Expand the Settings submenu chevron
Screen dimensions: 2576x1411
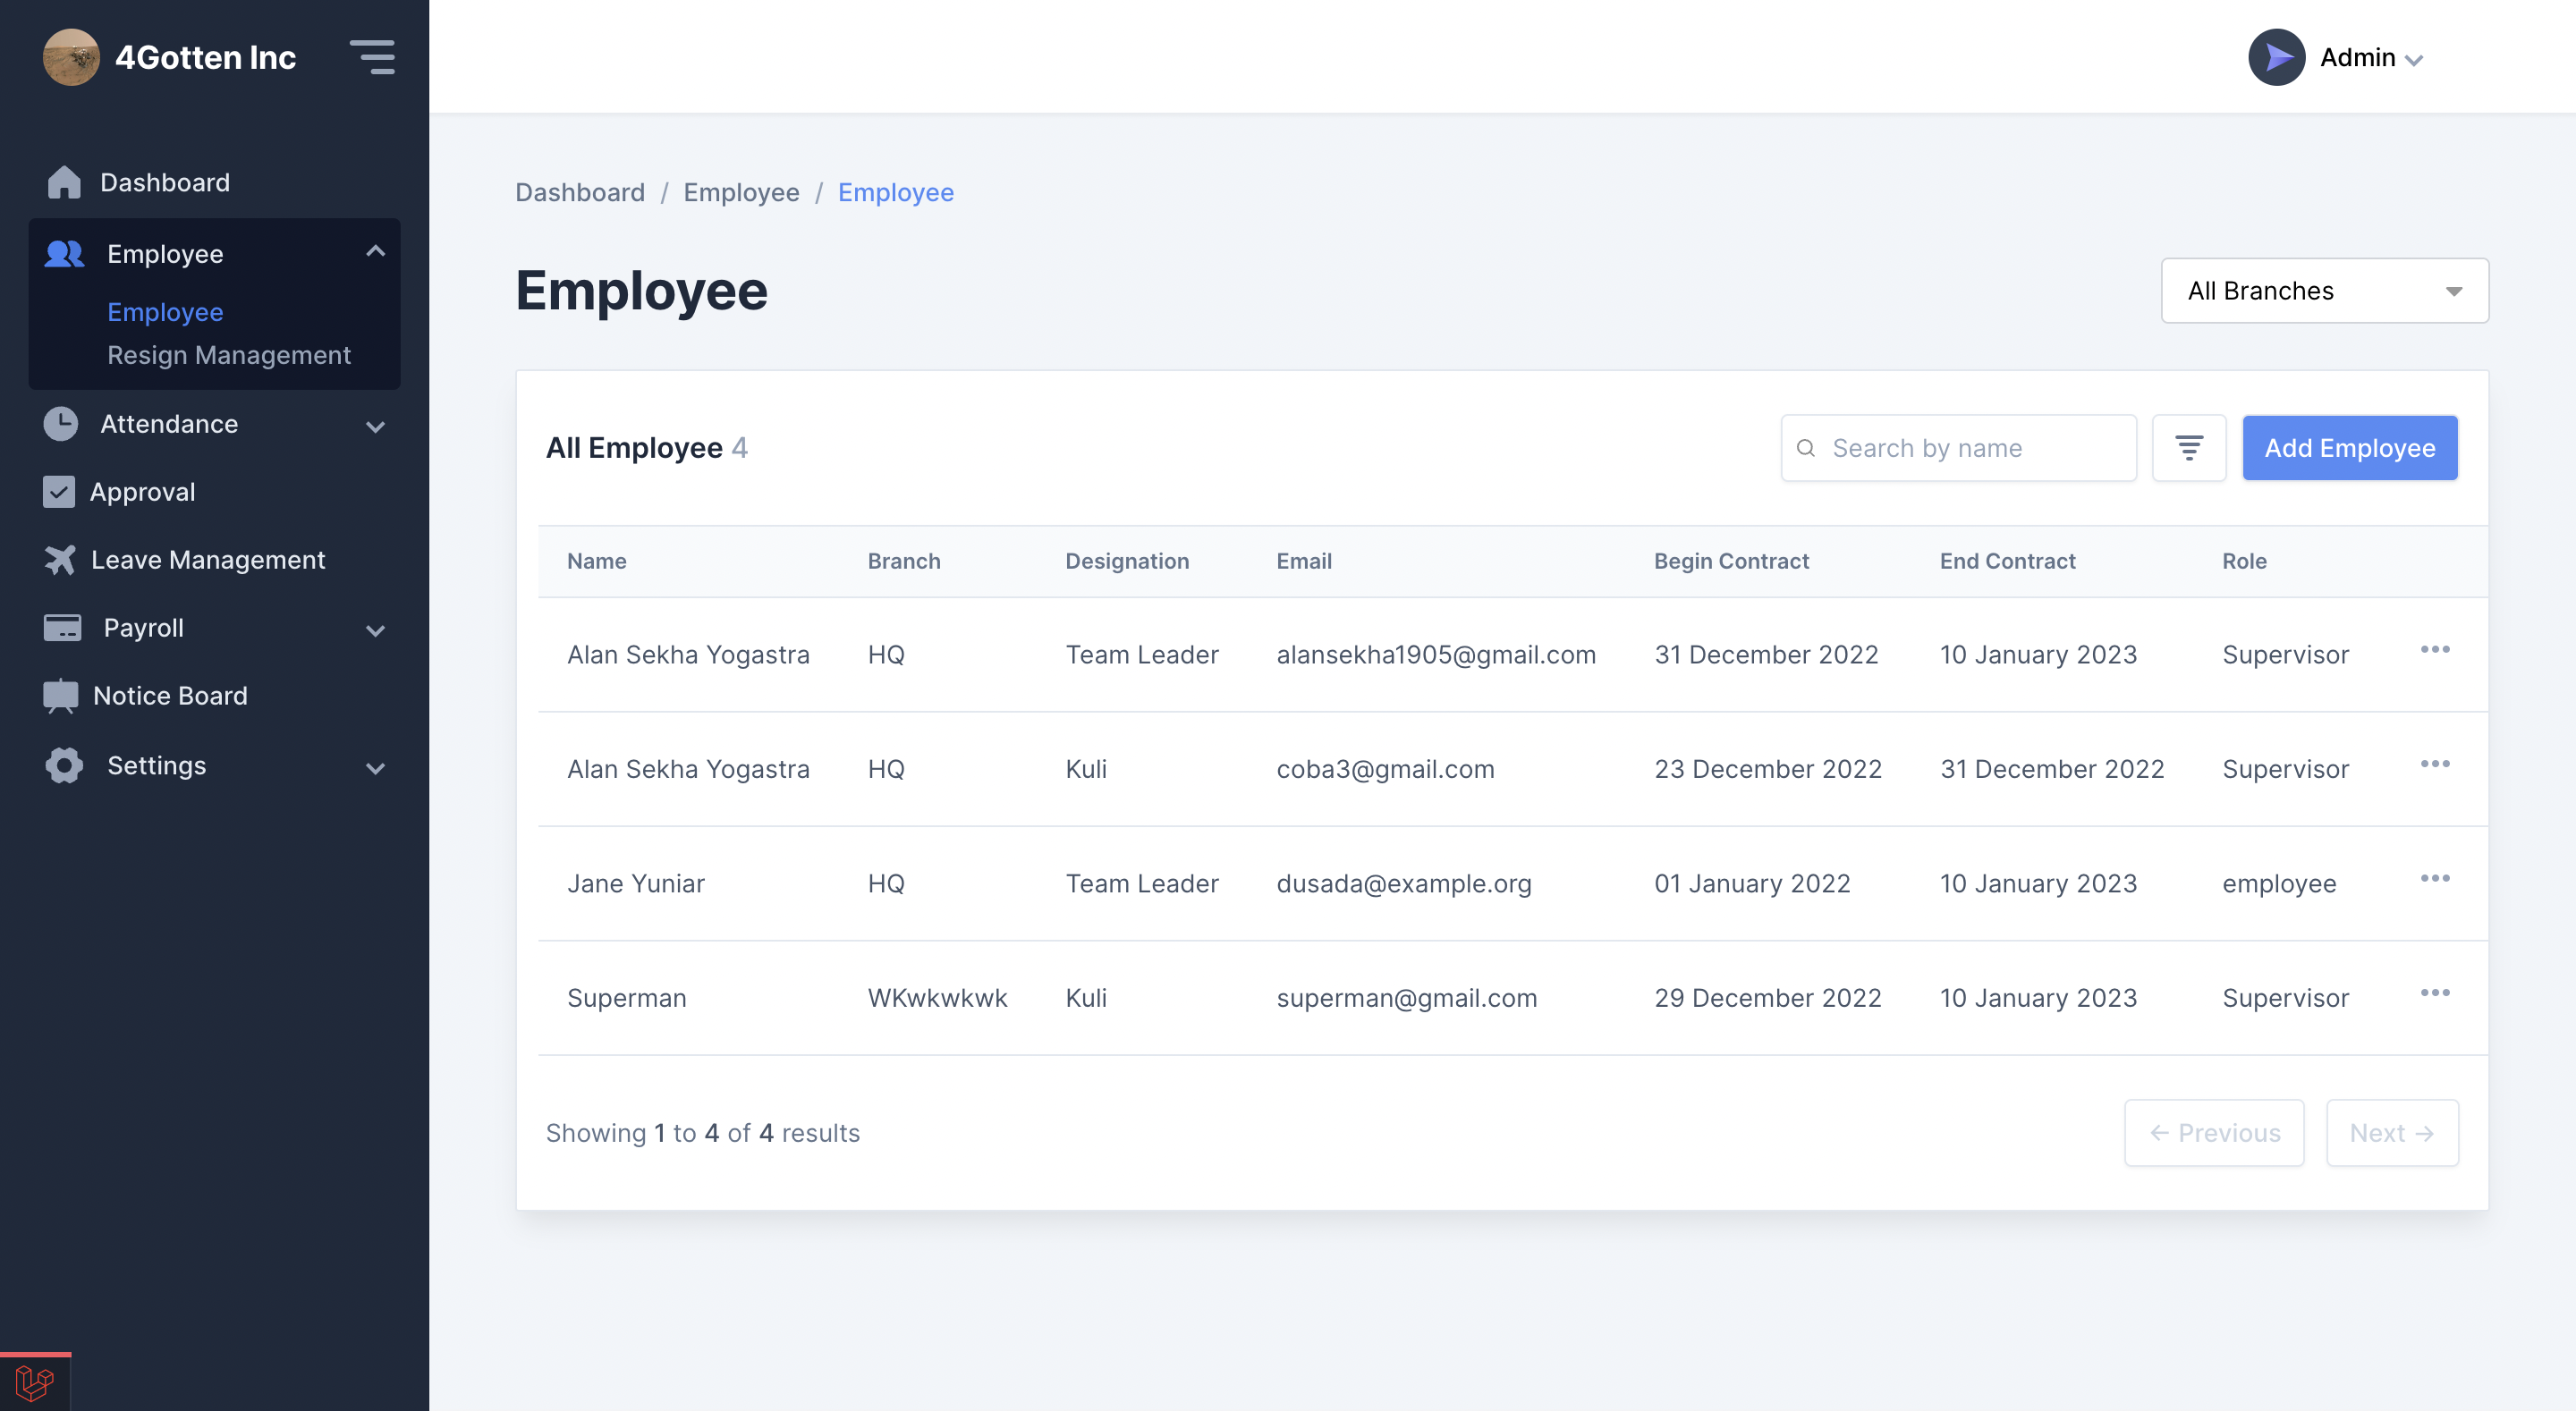[375, 769]
